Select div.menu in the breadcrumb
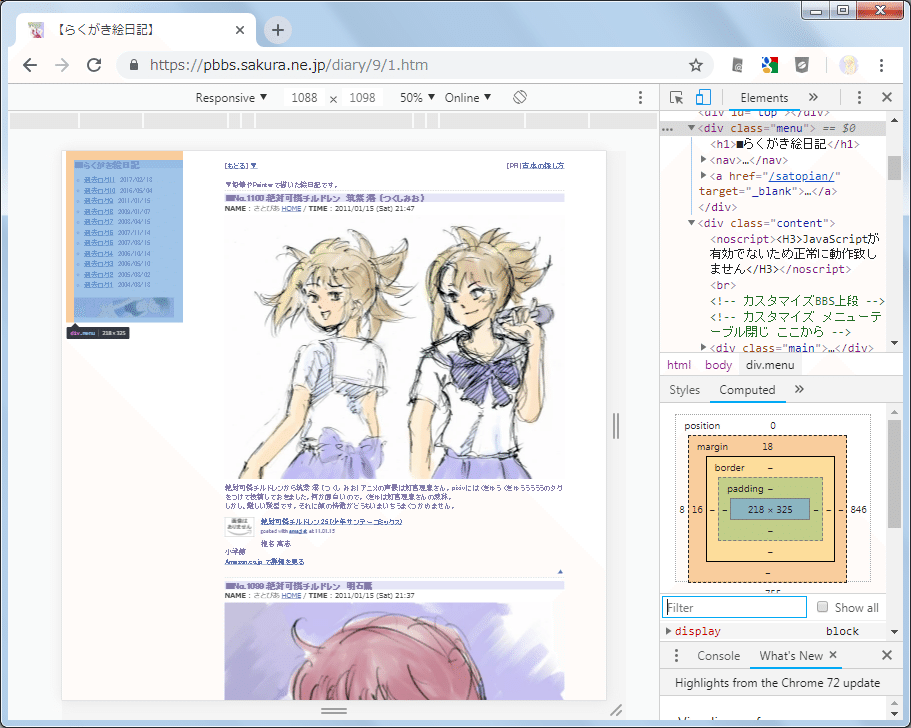The image size is (911, 728). pyautogui.click(x=770, y=365)
